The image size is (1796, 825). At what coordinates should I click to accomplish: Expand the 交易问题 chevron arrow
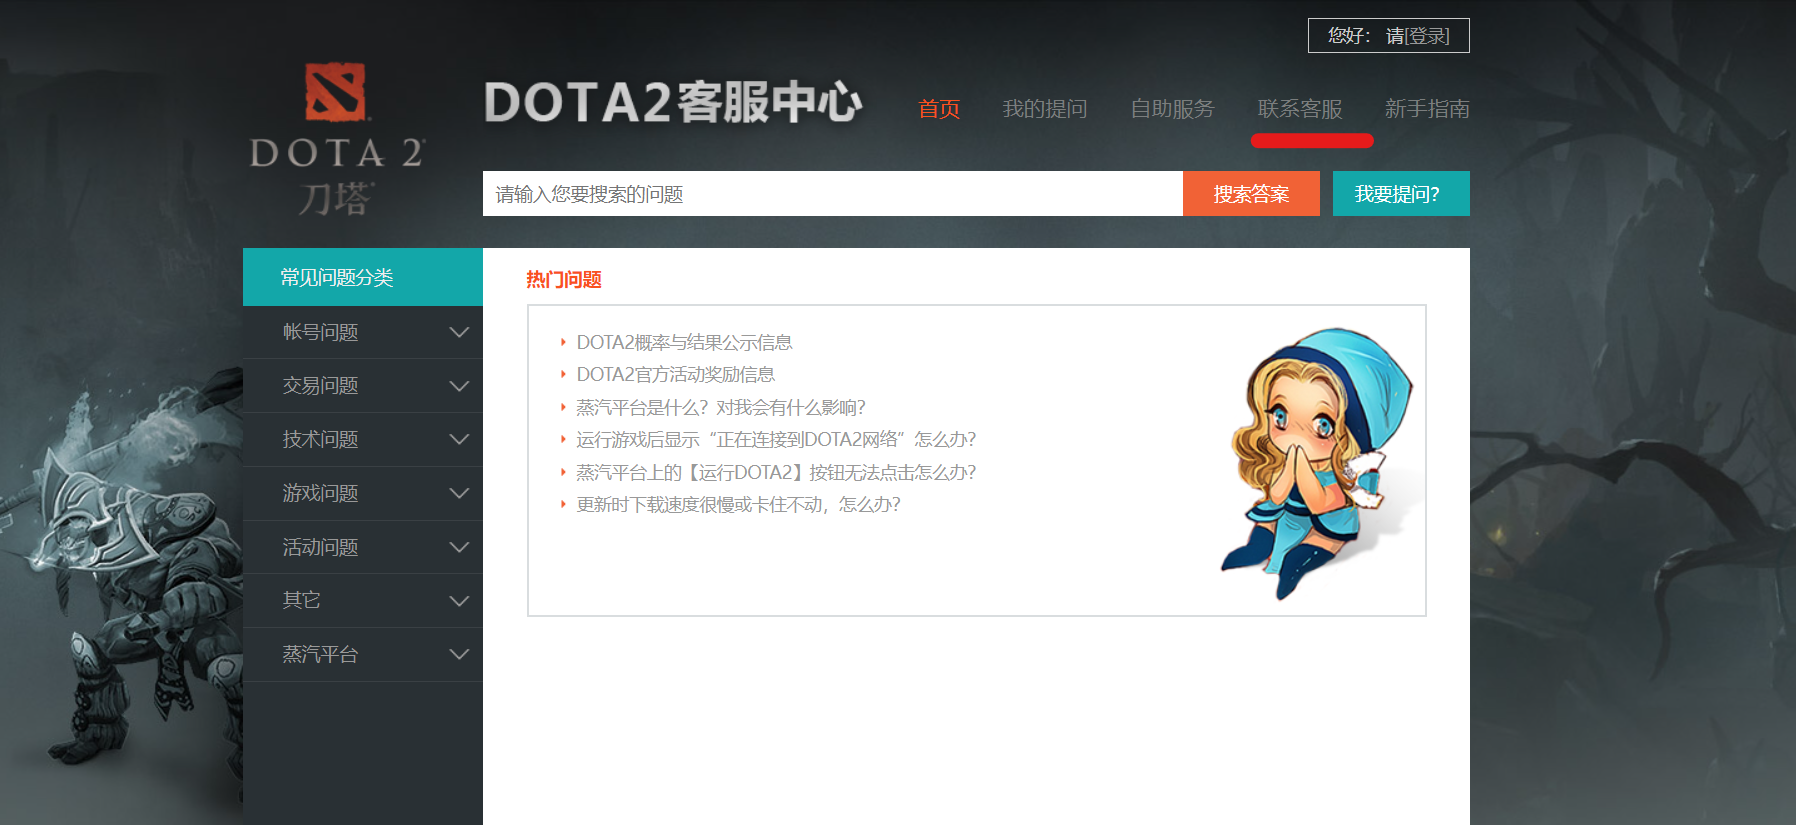[459, 386]
